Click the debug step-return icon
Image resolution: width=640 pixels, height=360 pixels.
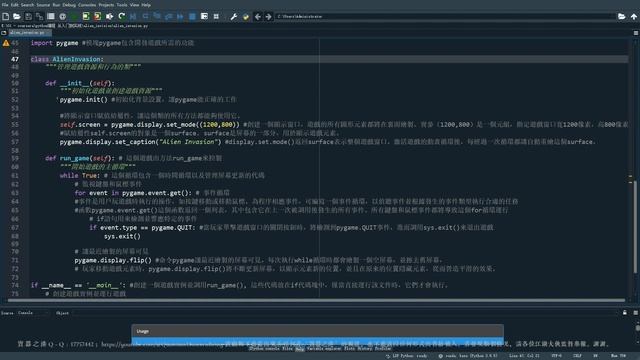[169, 16]
